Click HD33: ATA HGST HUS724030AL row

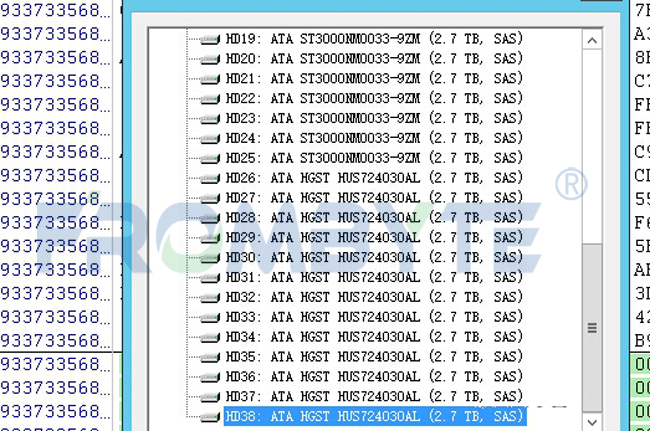coord(374,317)
